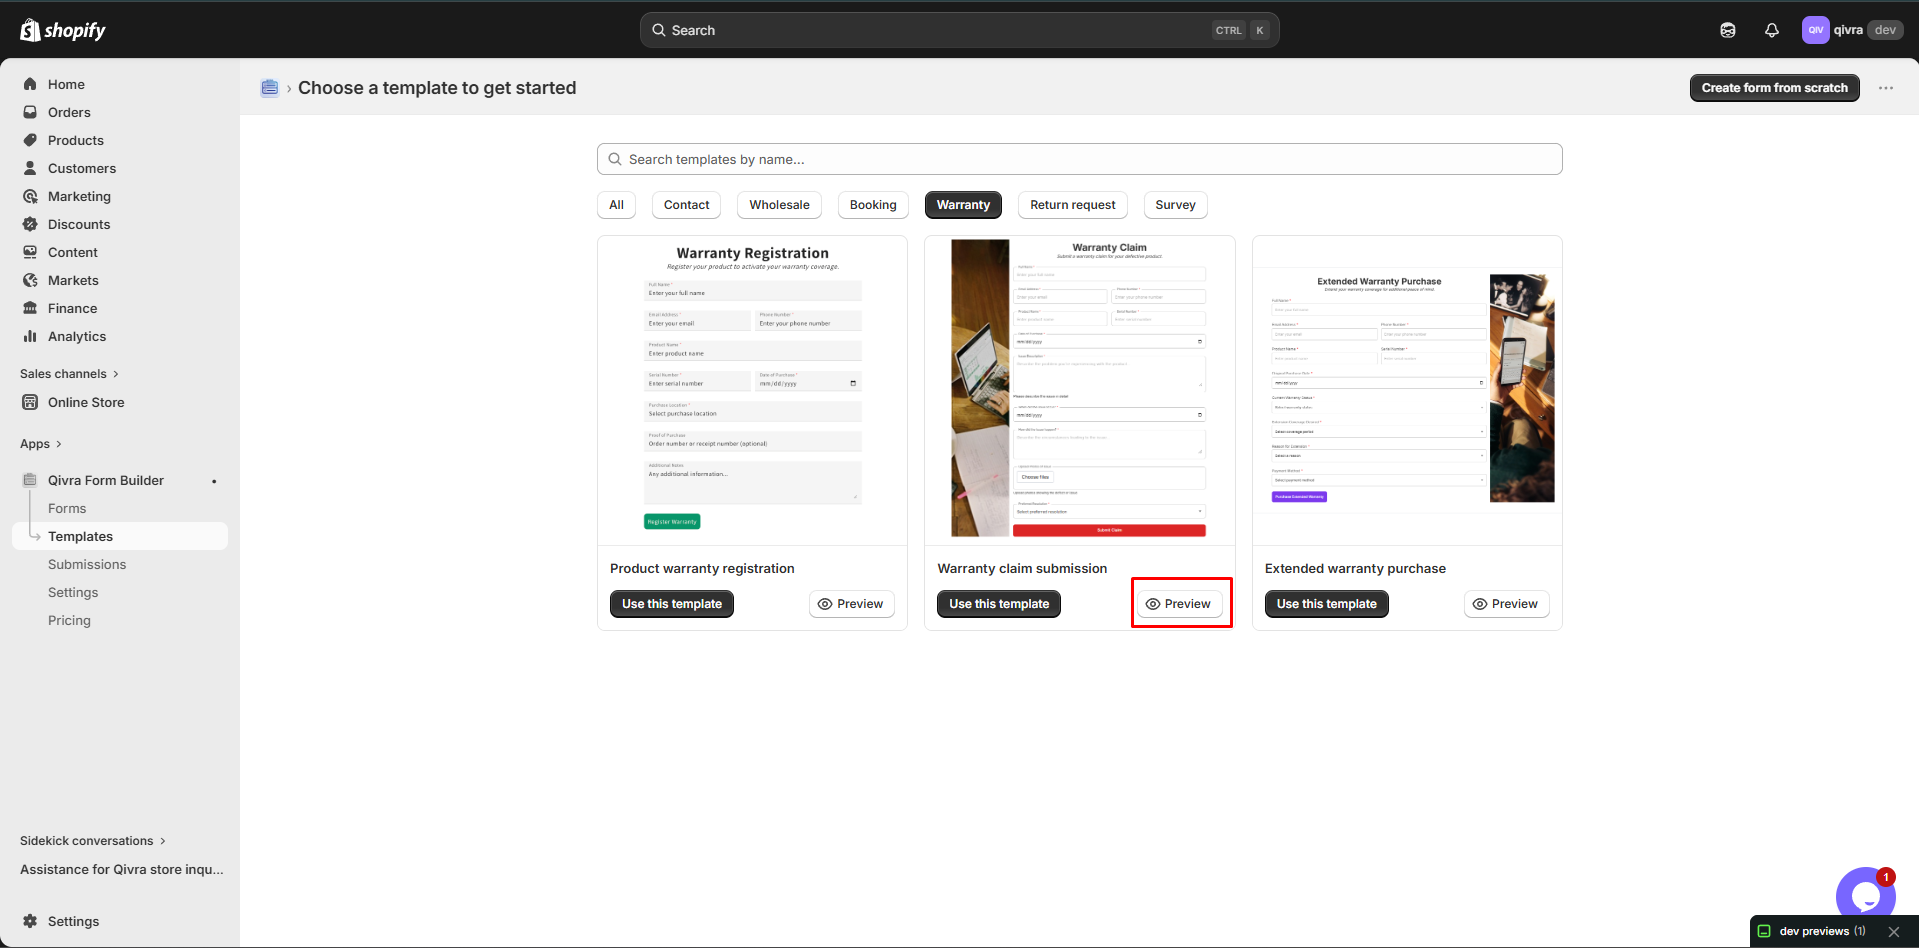
Task: Click the Warranty claim submission title
Action: (1022, 568)
